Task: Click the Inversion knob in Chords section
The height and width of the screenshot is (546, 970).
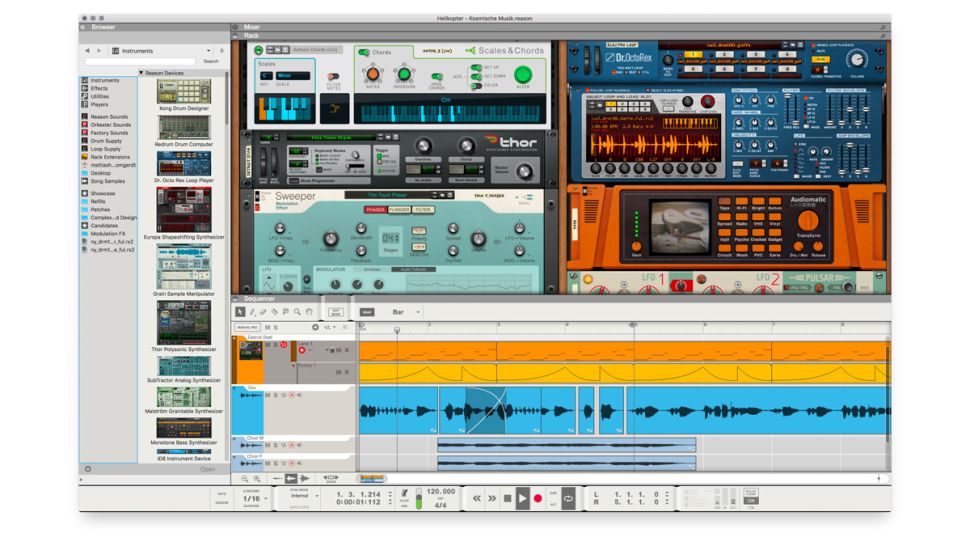Action: click(x=404, y=74)
